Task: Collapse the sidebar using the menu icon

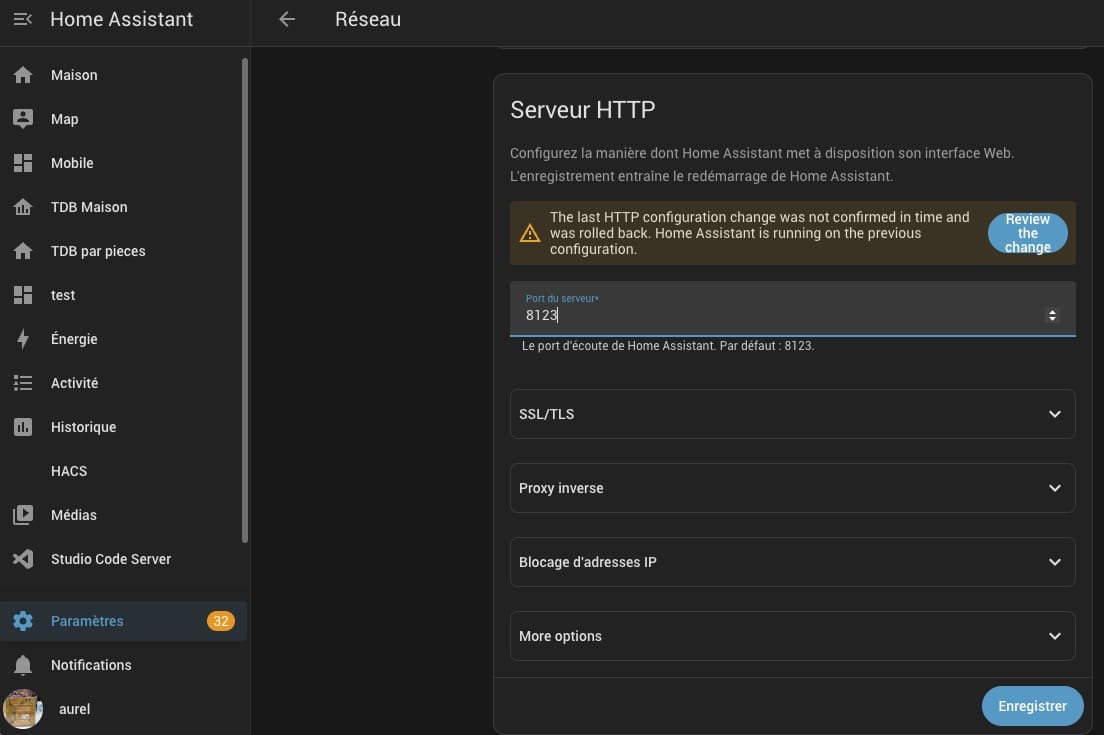Action: [23, 19]
